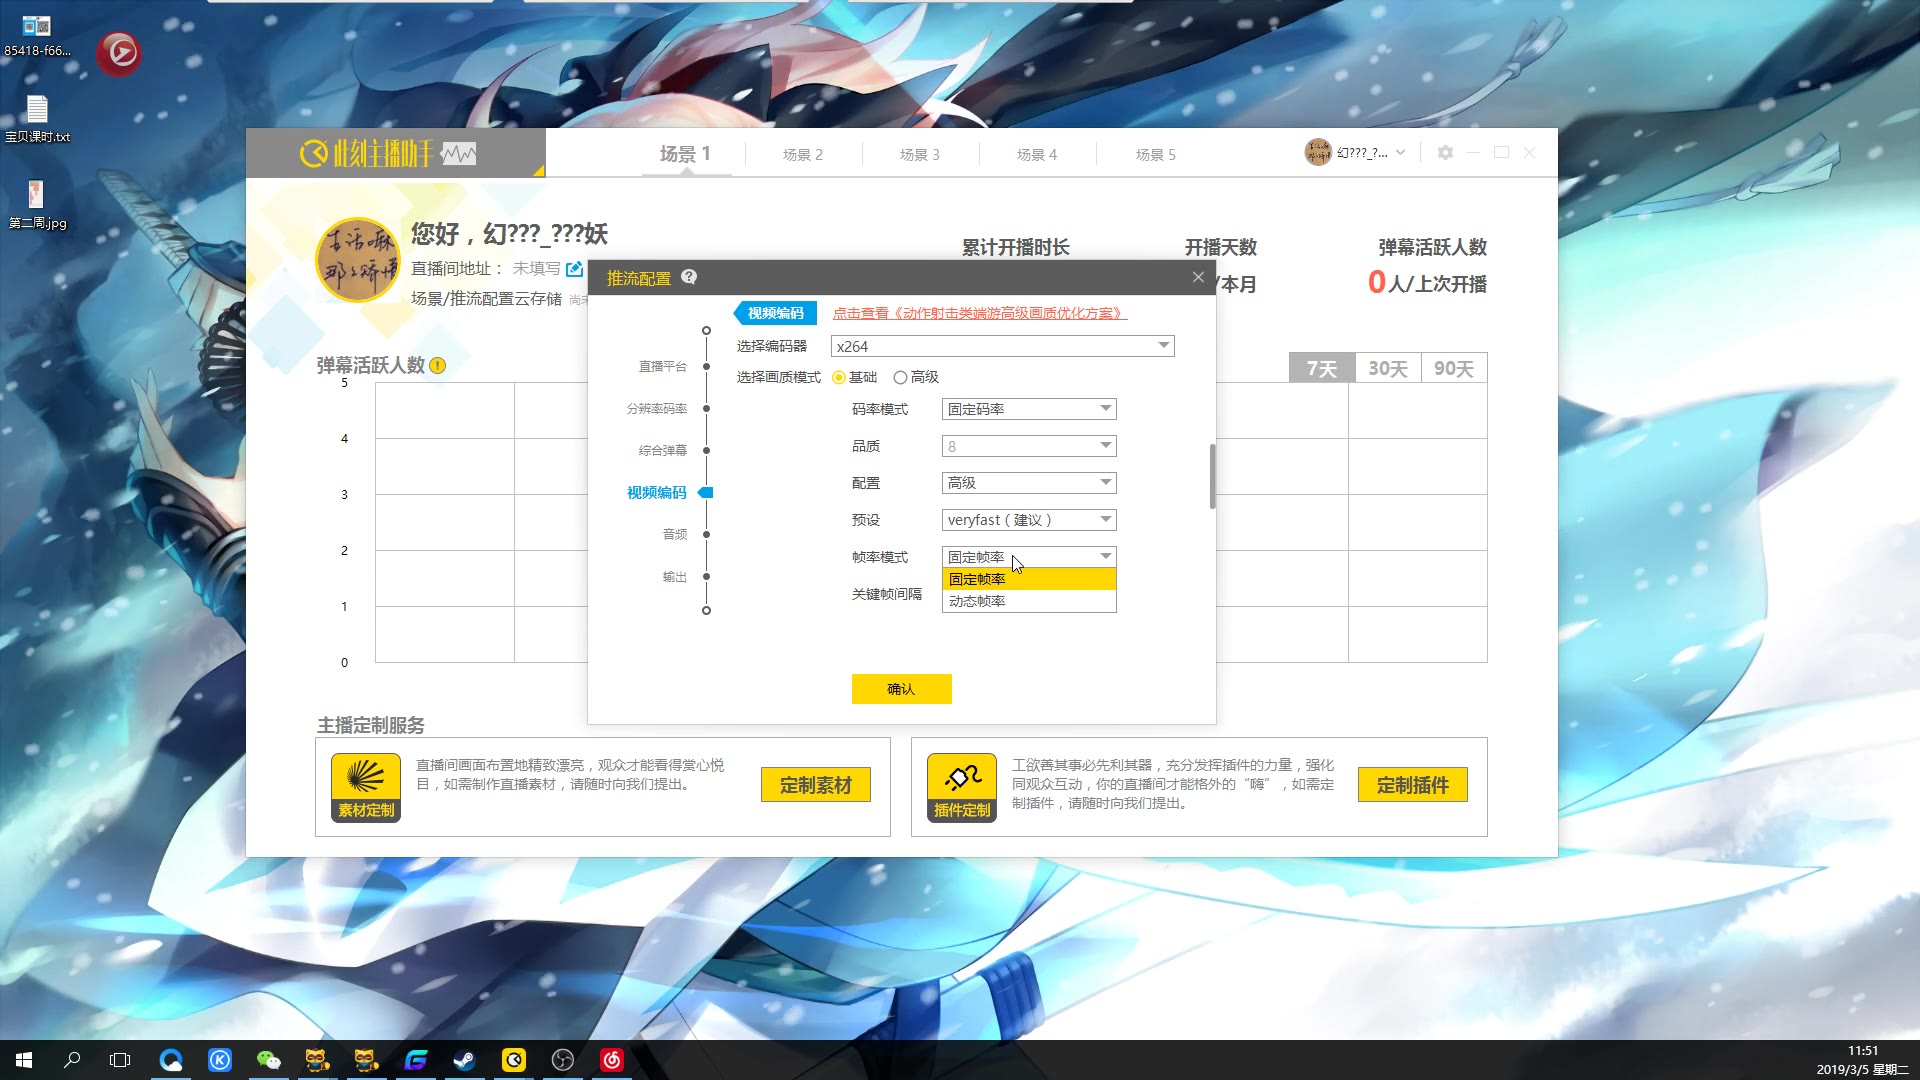Click the link 点击查看动作射击类端游高级画质优化方案
Screen dimensions: 1920x1080
[x=978, y=313]
